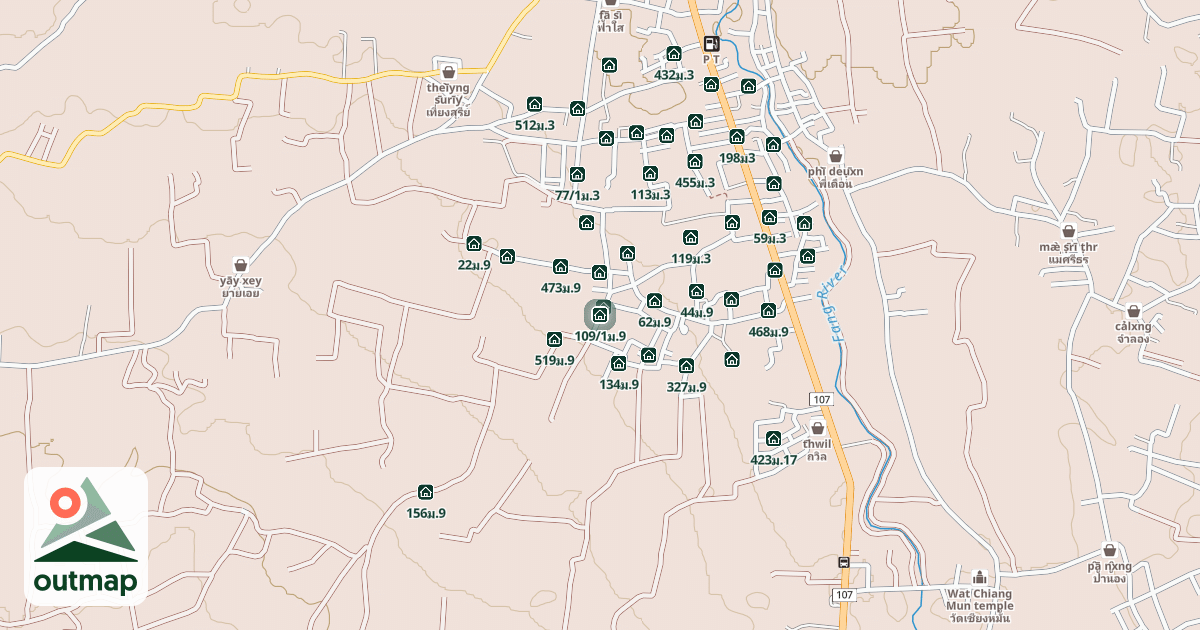
Task: Click the house marker labeled 113ม.3
Action: [651, 173]
